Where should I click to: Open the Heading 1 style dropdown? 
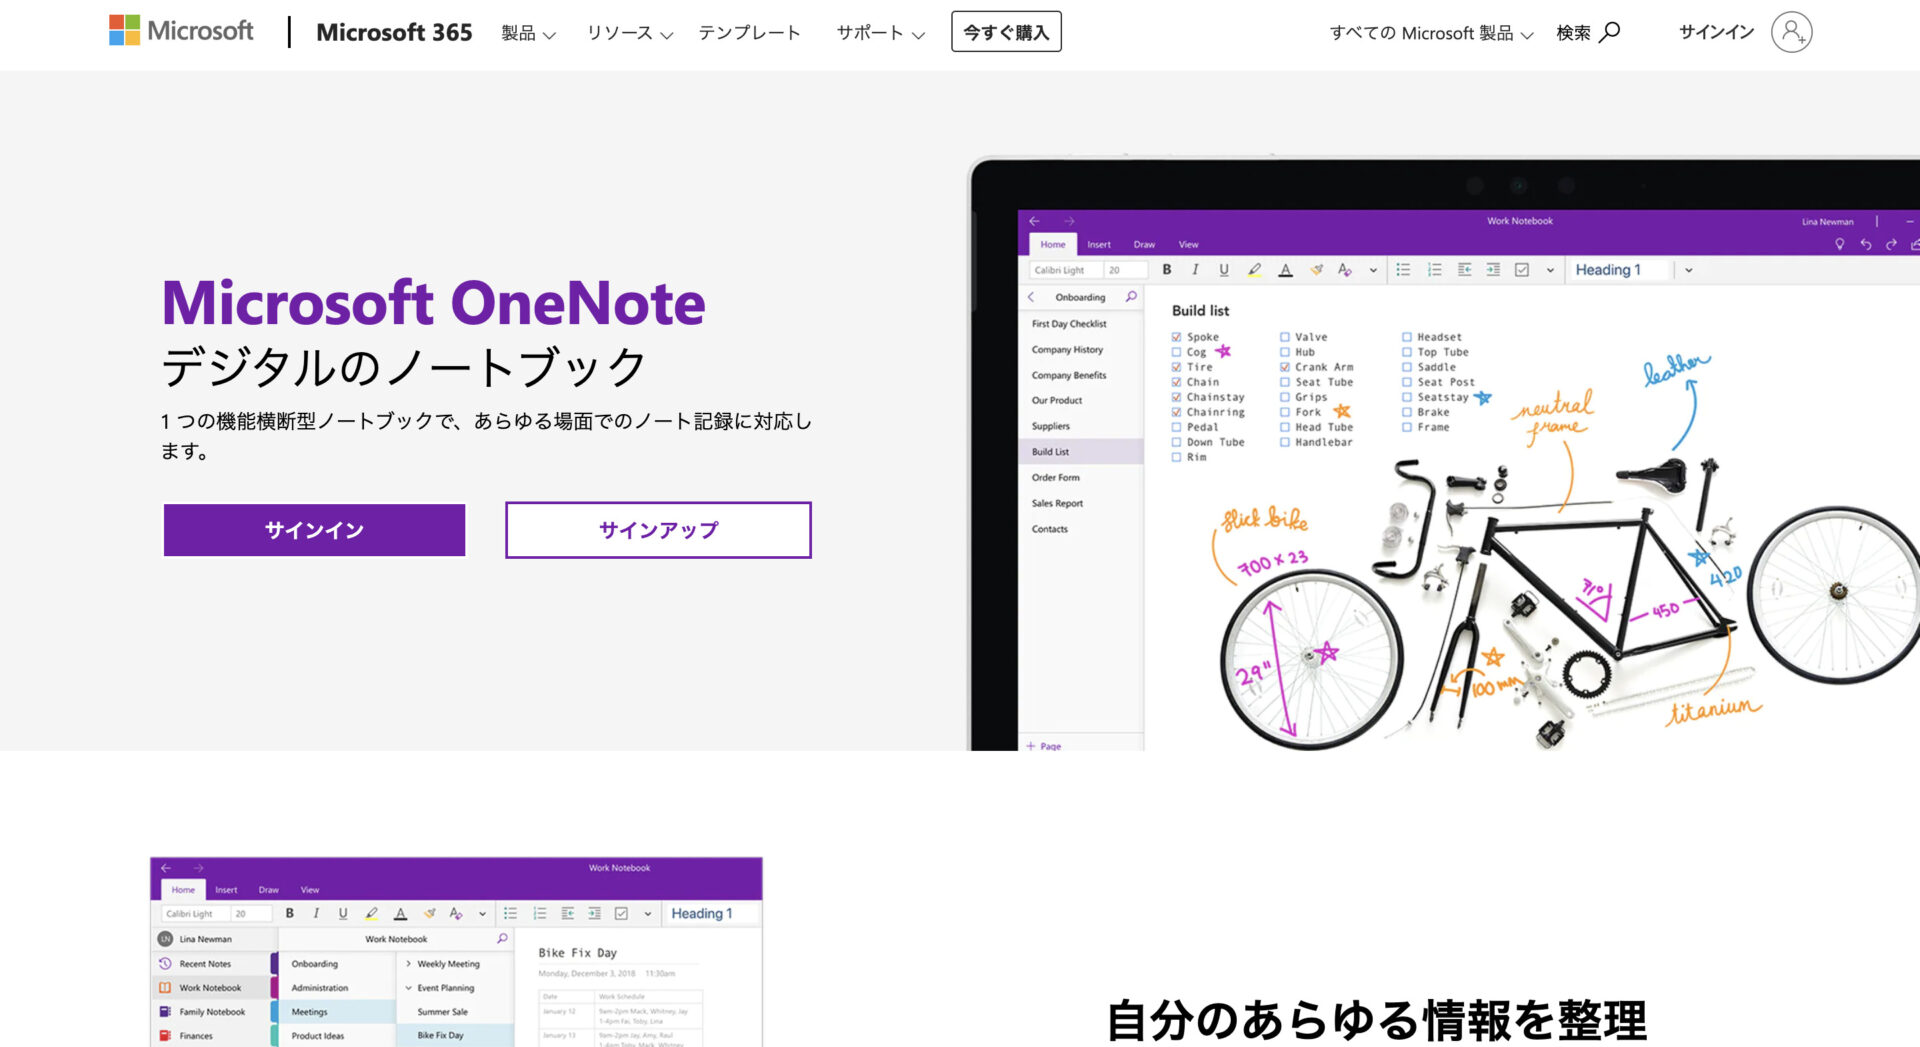[x=1689, y=270]
